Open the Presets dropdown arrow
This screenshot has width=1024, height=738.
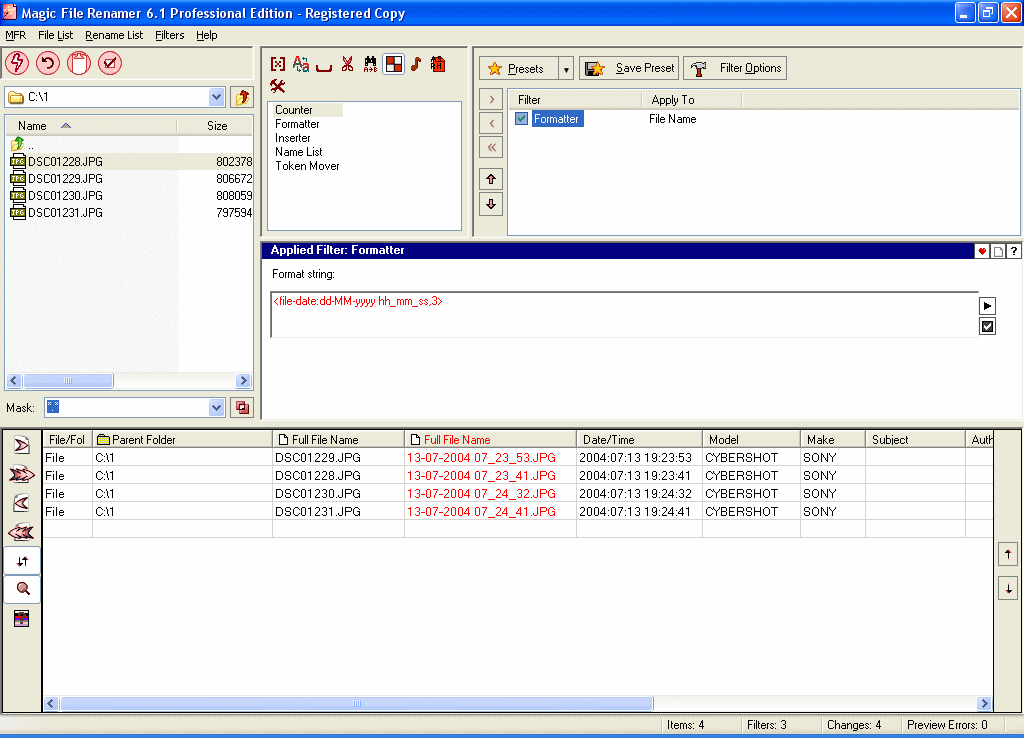pos(565,69)
